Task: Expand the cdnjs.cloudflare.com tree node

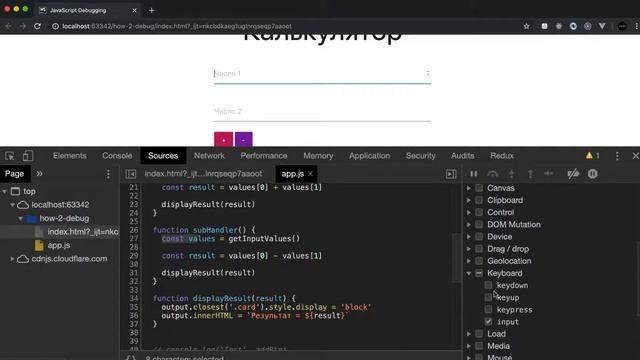Action: (12, 259)
